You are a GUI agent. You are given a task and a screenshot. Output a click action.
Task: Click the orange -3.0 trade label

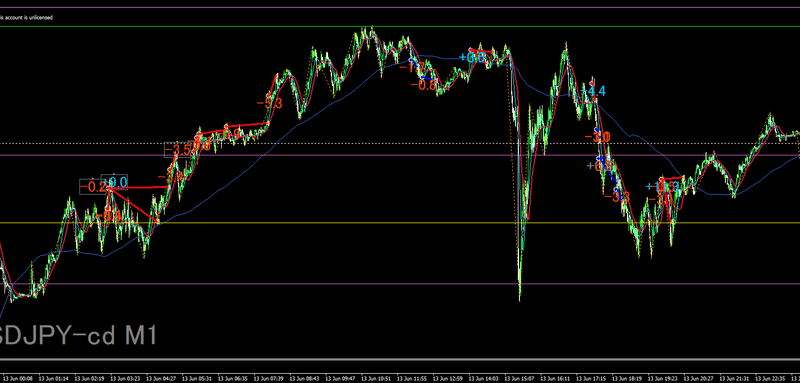tap(597, 137)
